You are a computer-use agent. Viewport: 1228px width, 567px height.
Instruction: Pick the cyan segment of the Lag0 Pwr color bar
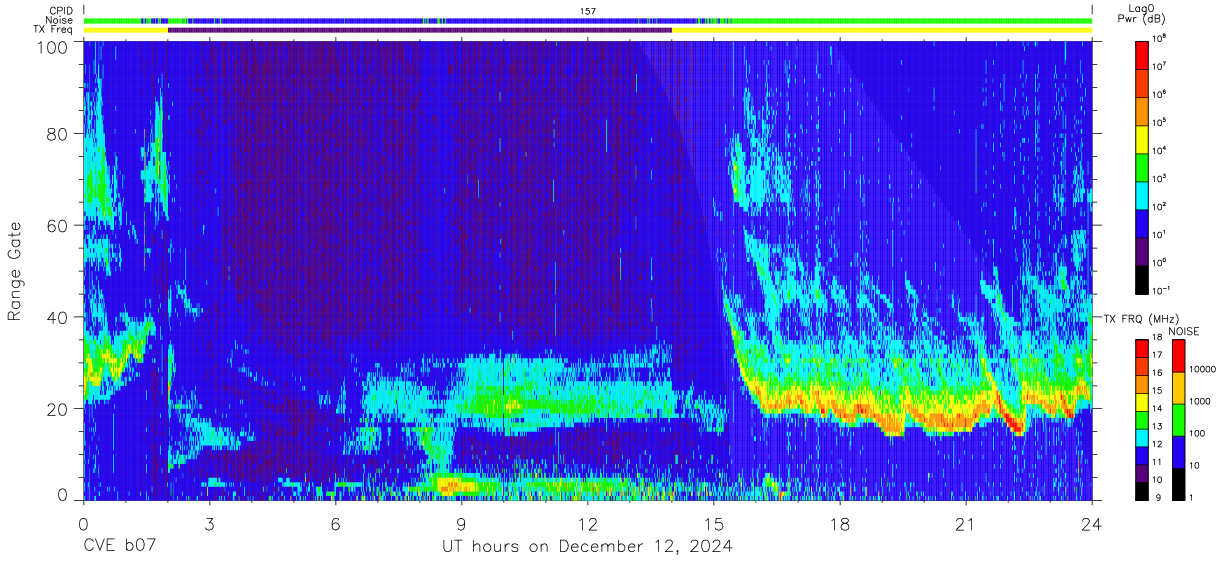(x=1141, y=195)
